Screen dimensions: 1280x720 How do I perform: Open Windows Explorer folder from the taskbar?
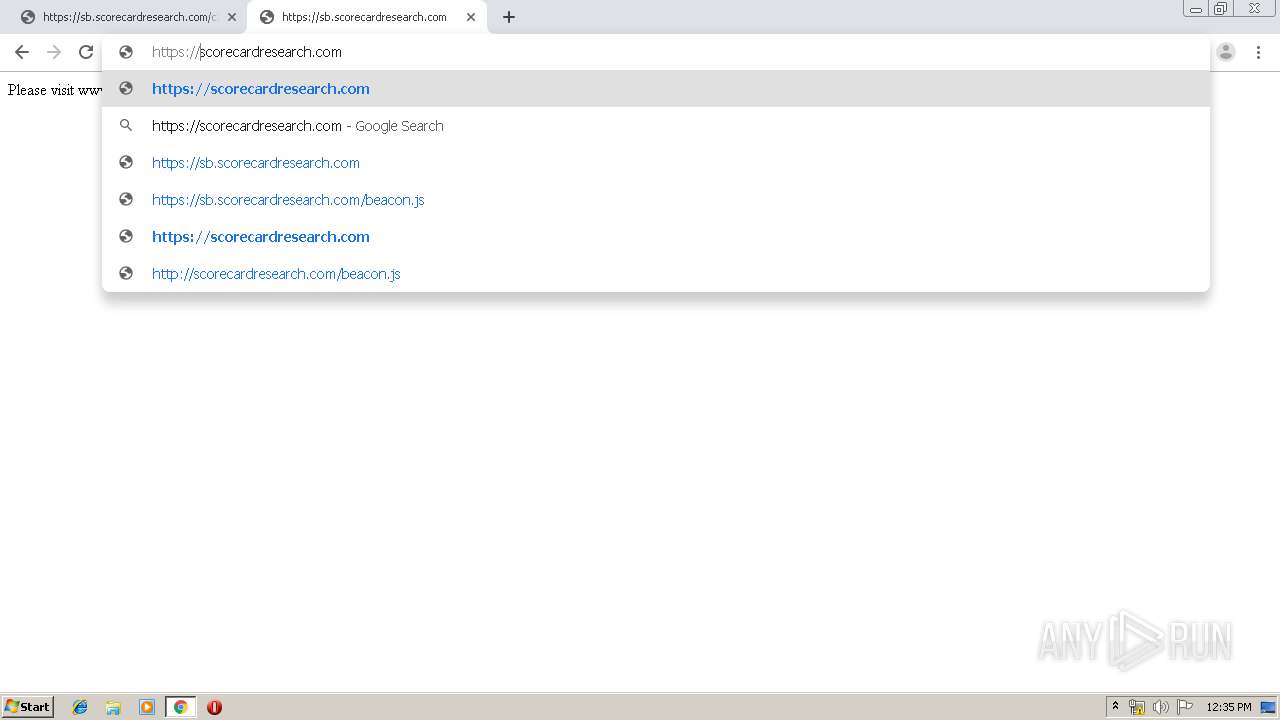[113, 707]
